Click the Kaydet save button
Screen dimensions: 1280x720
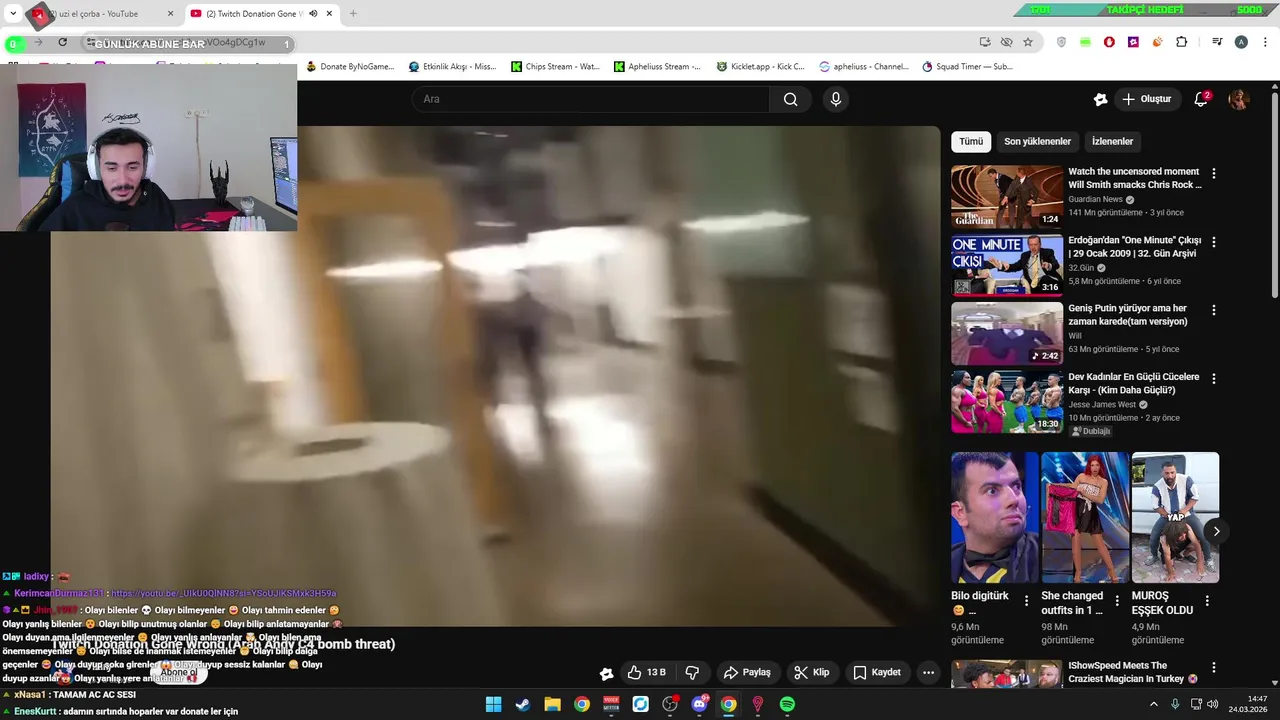tap(876, 672)
